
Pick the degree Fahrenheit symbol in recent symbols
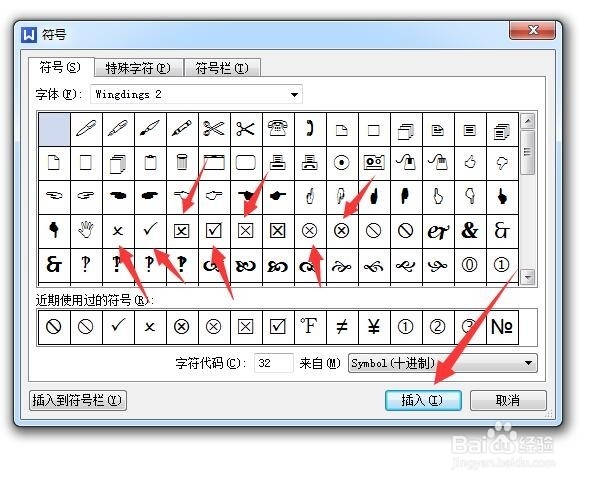[310, 327]
